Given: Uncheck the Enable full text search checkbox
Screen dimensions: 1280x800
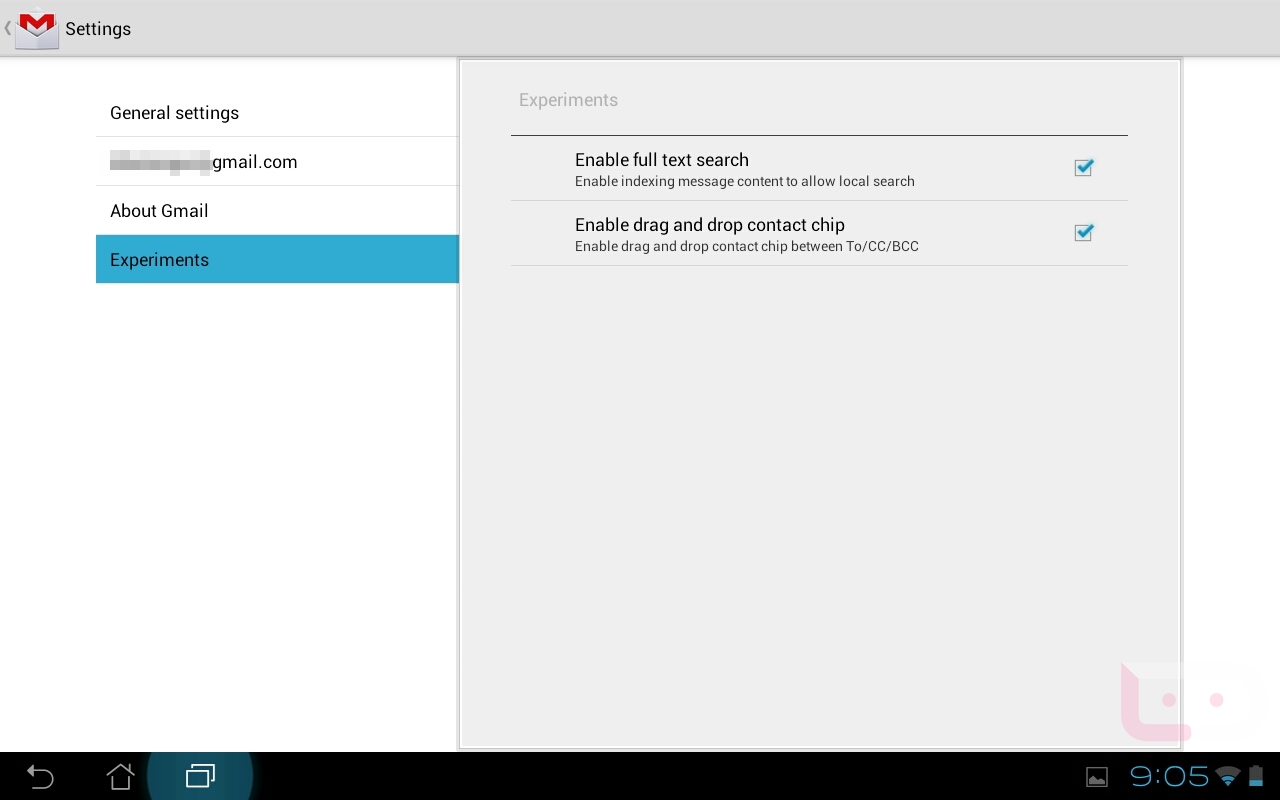Looking at the screenshot, I should click(1083, 168).
